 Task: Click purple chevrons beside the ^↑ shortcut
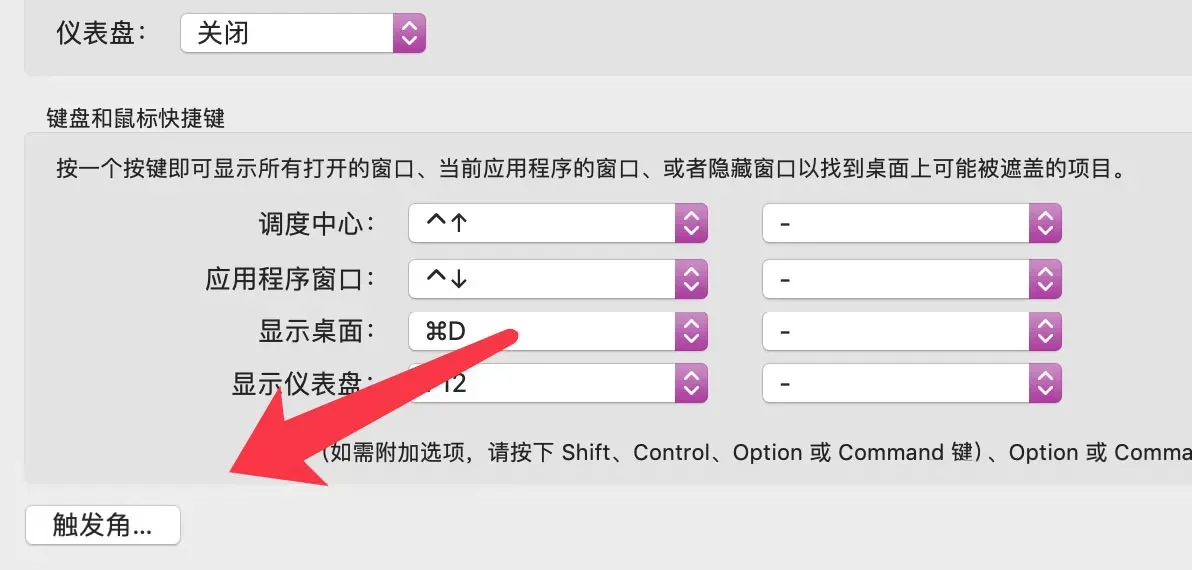pos(691,223)
